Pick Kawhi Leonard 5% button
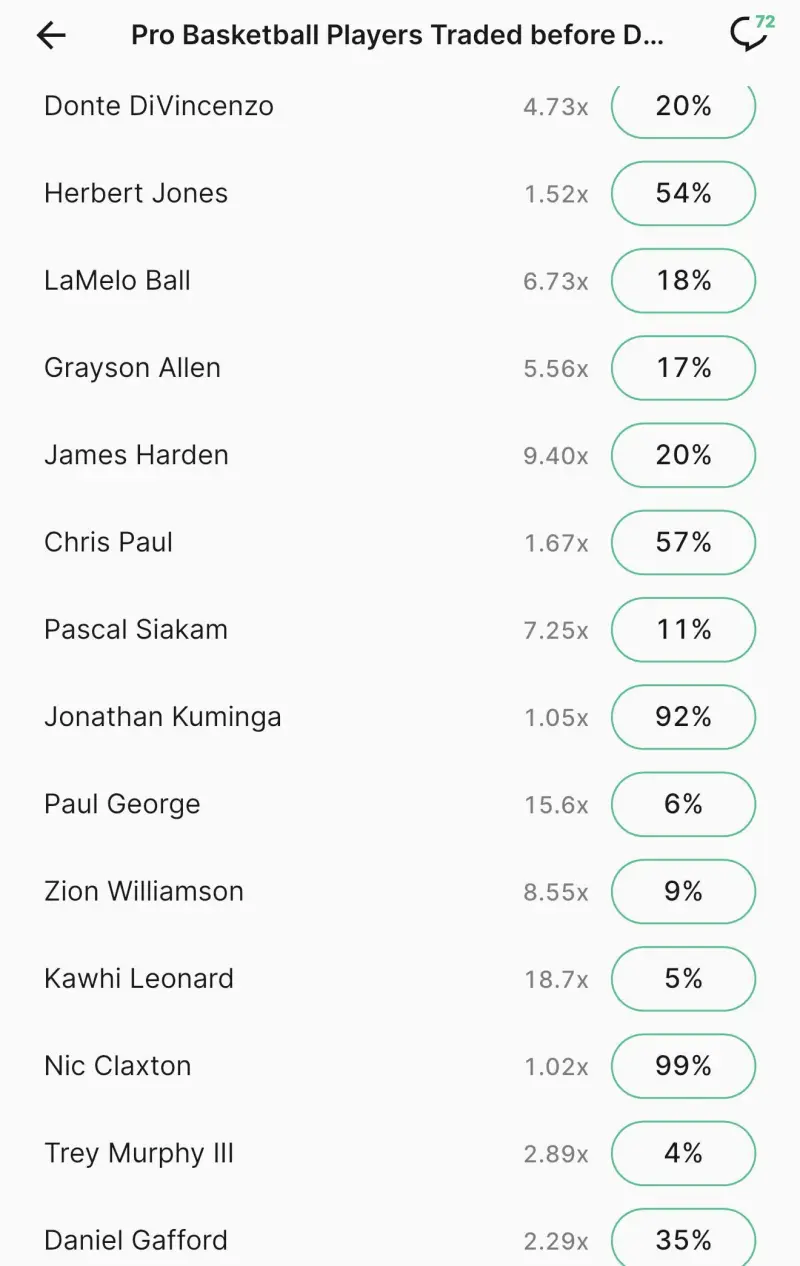Viewport: 800px width, 1266px height. tap(683, 978)
